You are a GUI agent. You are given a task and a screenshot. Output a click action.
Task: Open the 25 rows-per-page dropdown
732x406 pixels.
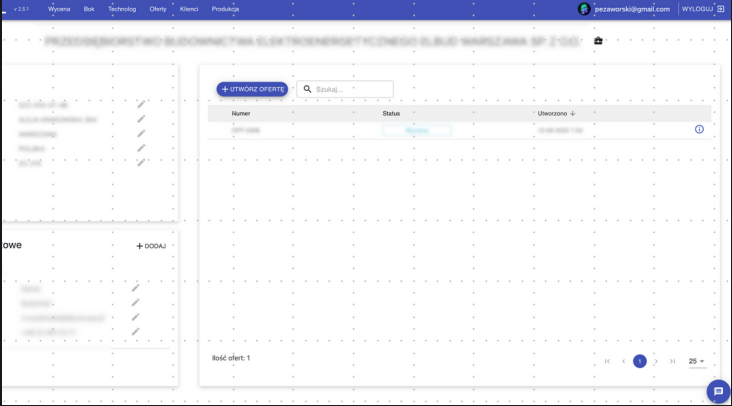click(x=697, y=361)
